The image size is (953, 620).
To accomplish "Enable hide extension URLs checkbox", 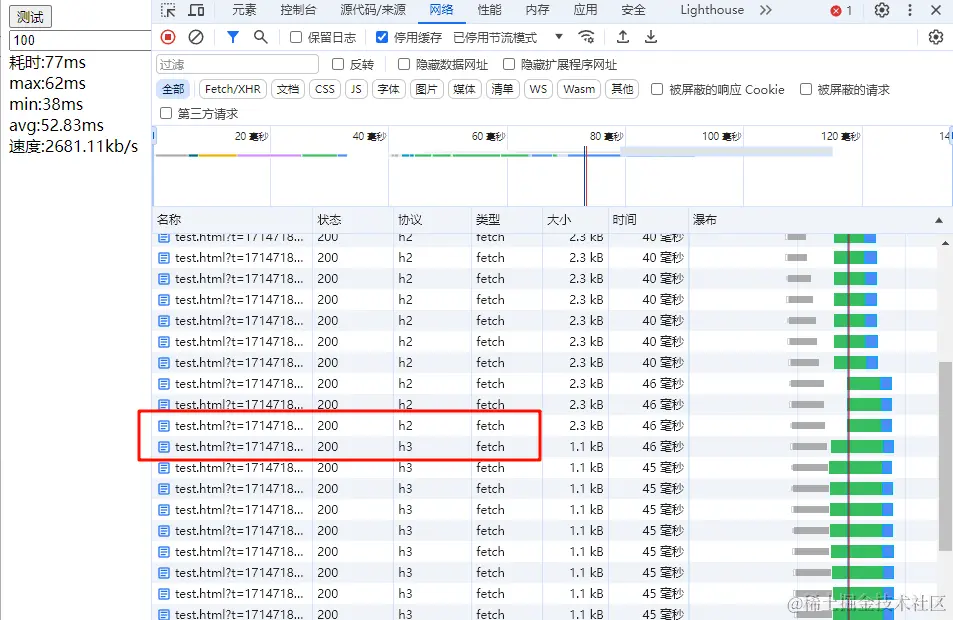I will (509, 64).
